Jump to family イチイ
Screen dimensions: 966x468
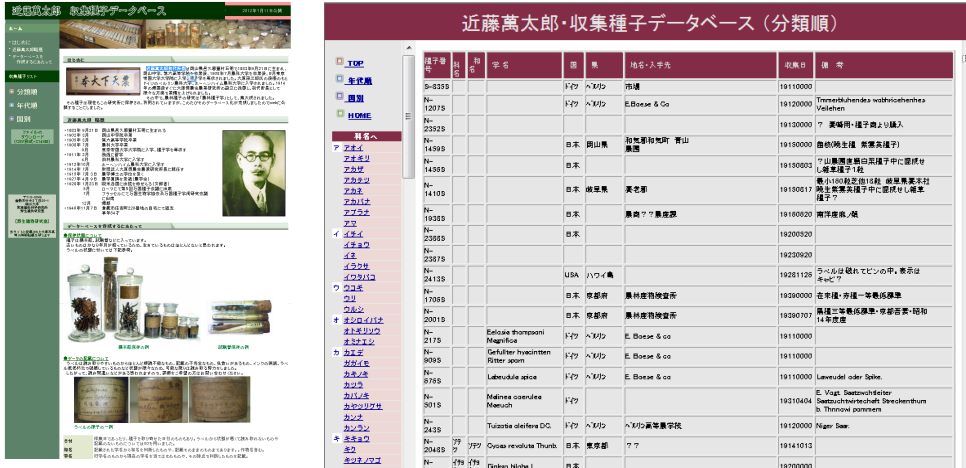pyautogui.click(x=354, y=234)
